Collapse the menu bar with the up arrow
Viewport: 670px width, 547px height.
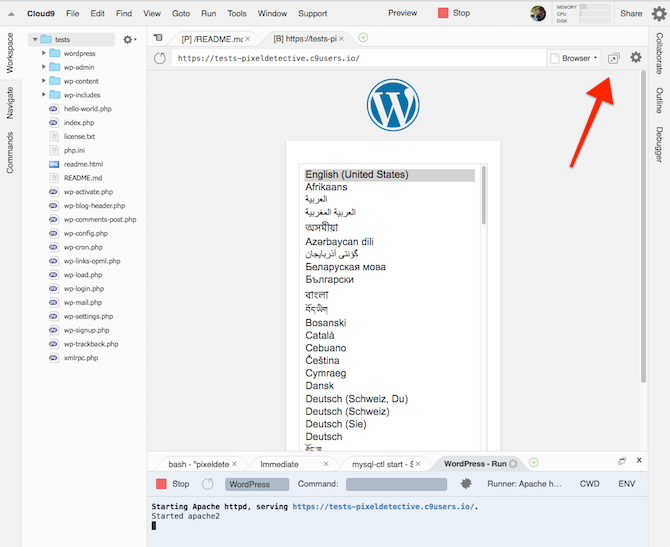point(12,14)
